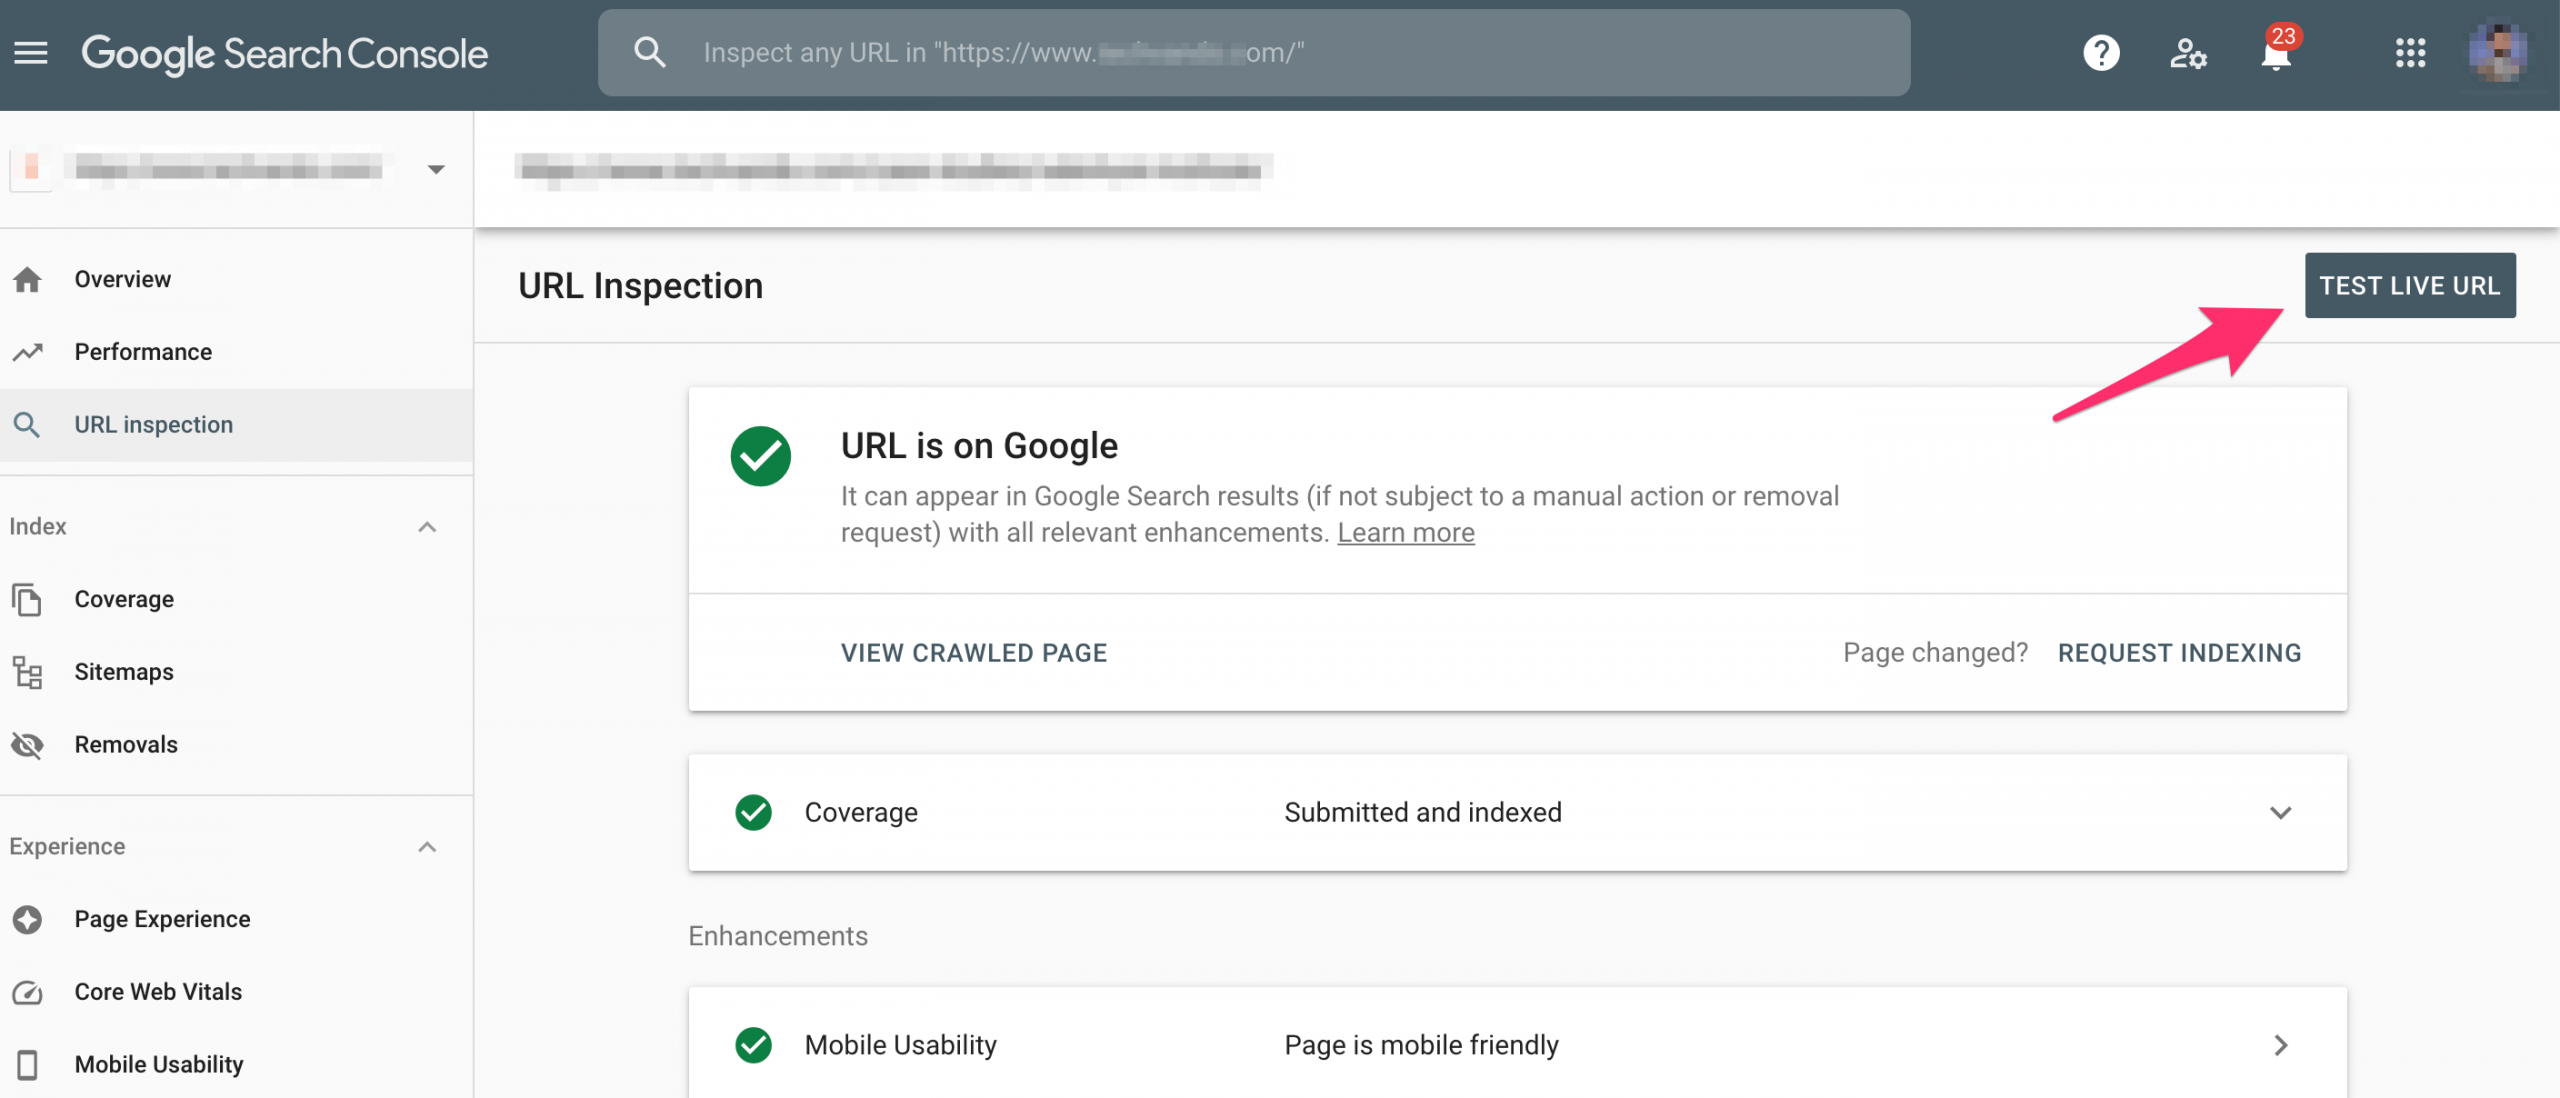Click the search magnifier icon in URL bar
This screenshot has width=2560, height=1098.
click(650, 52)
